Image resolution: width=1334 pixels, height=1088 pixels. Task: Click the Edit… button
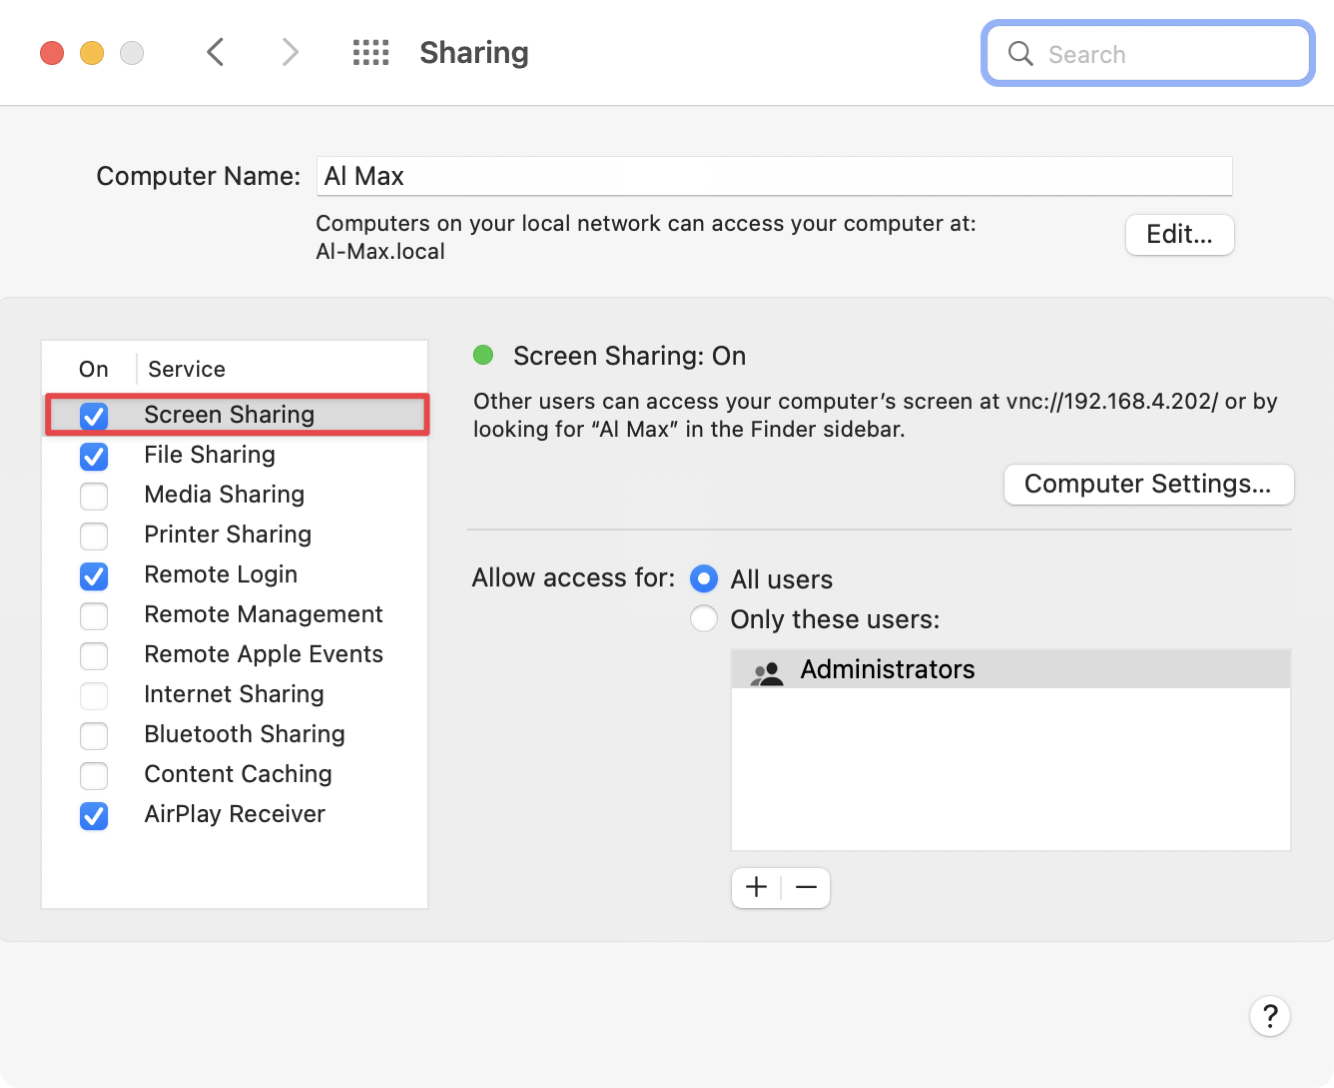[1179, 235]
